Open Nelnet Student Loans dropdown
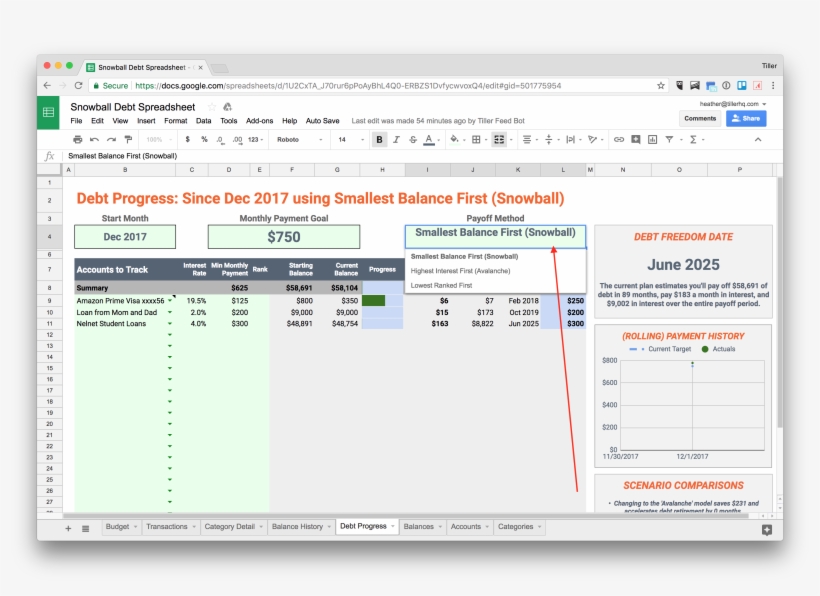This screenshot has height=596, width=820. click(x=170, y=324)
